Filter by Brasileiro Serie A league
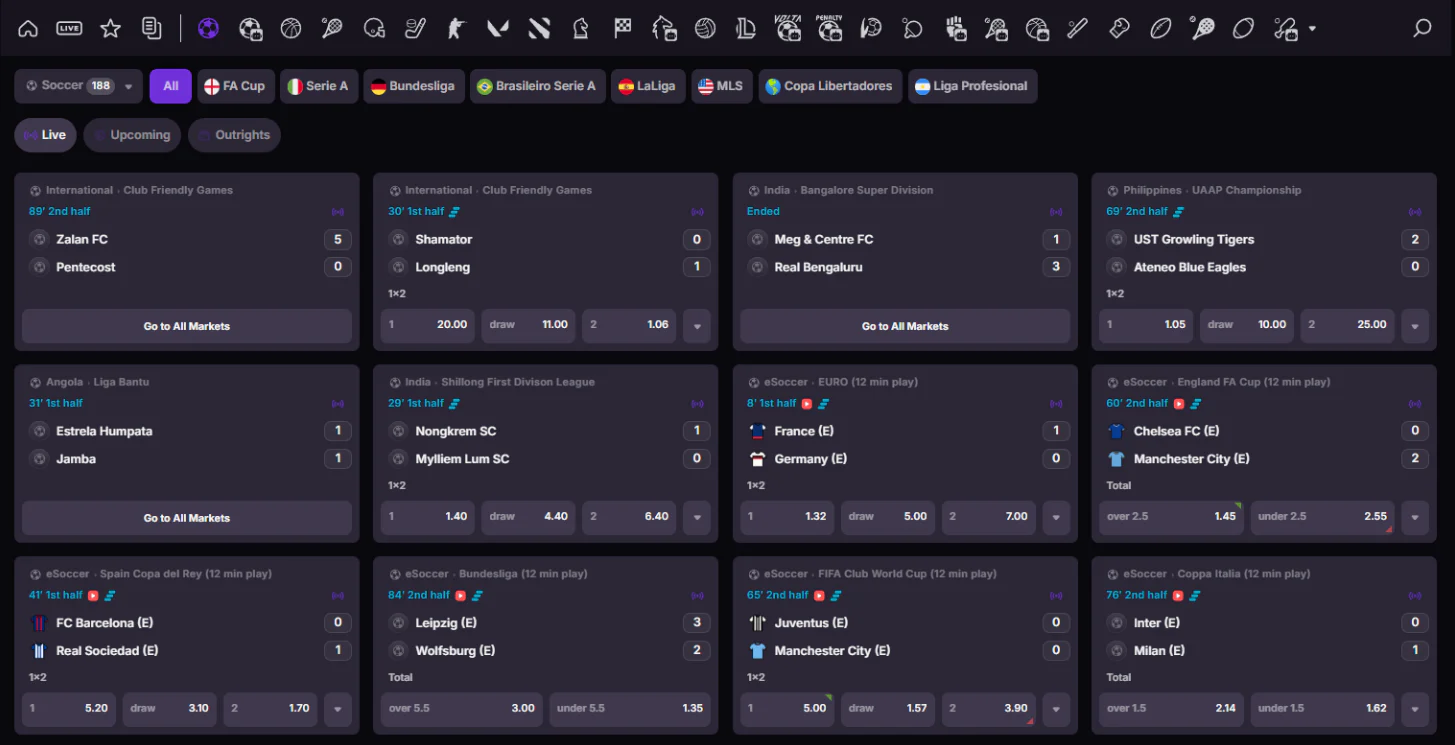This screenshot has height=745, width=1455. [537, 86]
